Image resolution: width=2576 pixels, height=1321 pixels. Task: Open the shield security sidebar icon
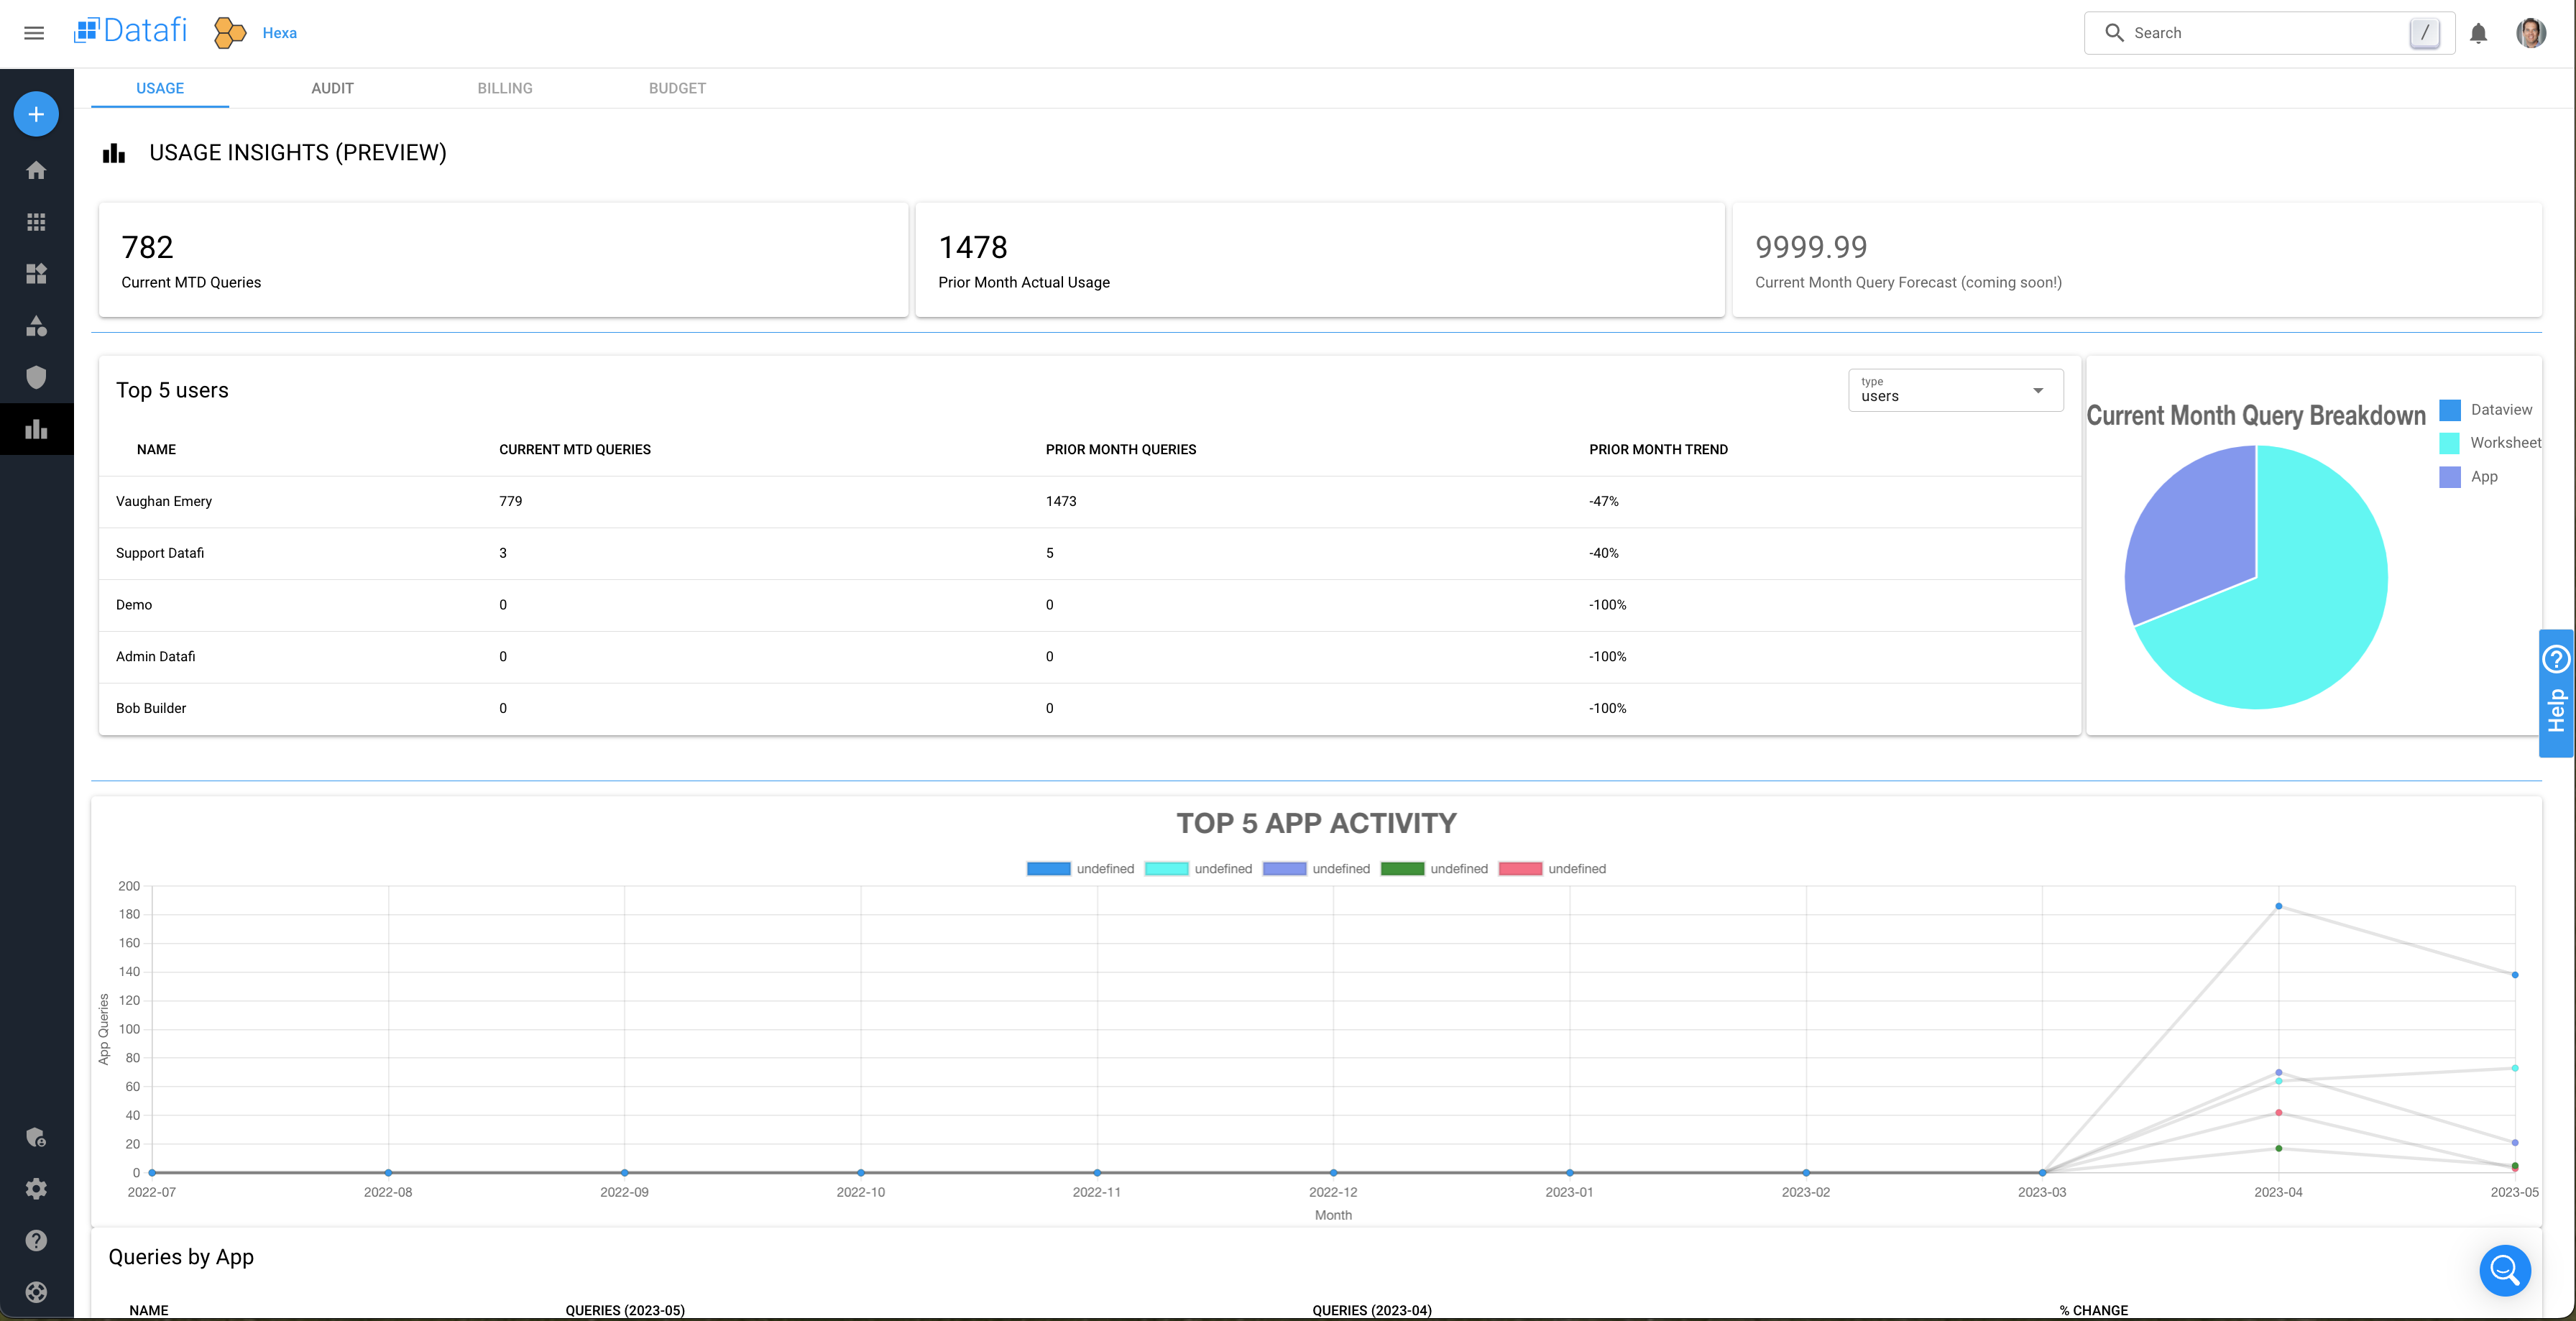(36, 377)
